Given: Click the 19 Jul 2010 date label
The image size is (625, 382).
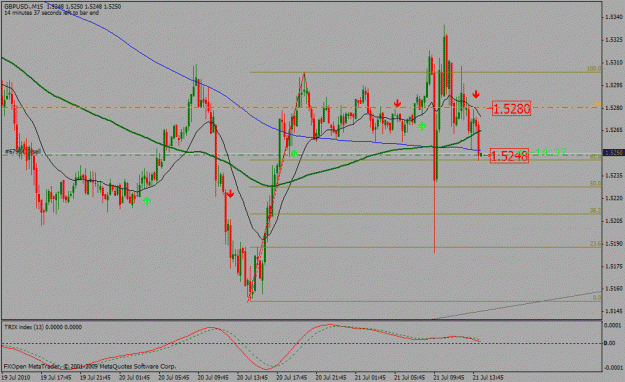Looking at the screenshot, I should point(16,377).
